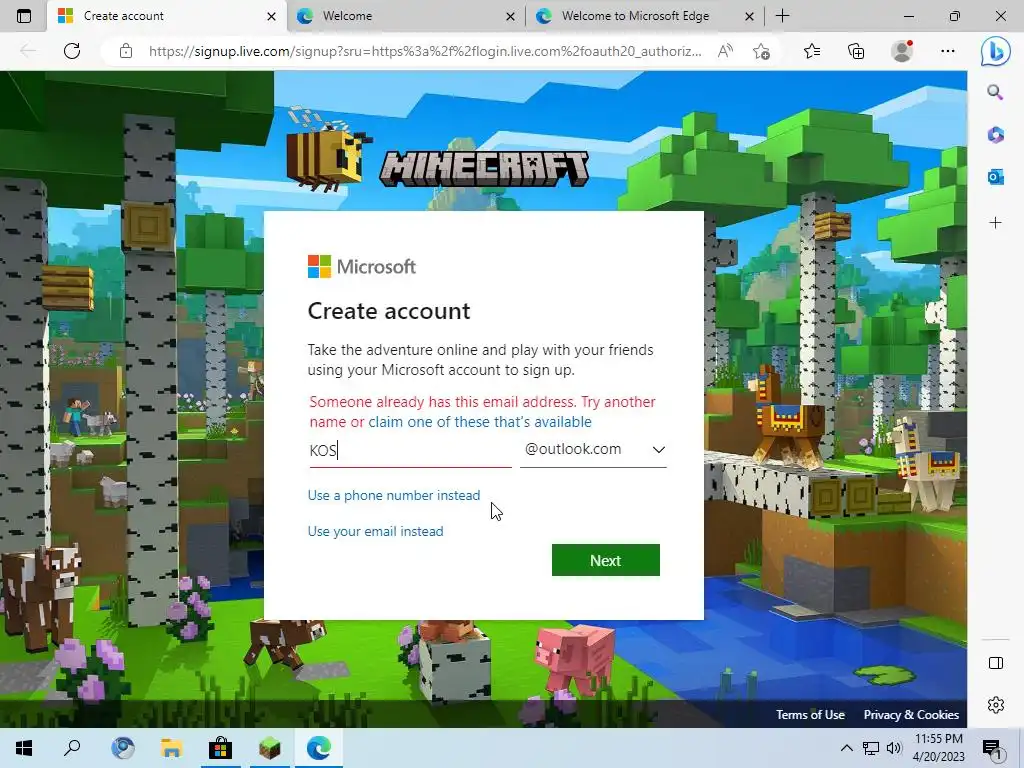Open File Explorer from taskbar
The width and height of the screenshot is (1024, 768).
[x=171, y=748]
